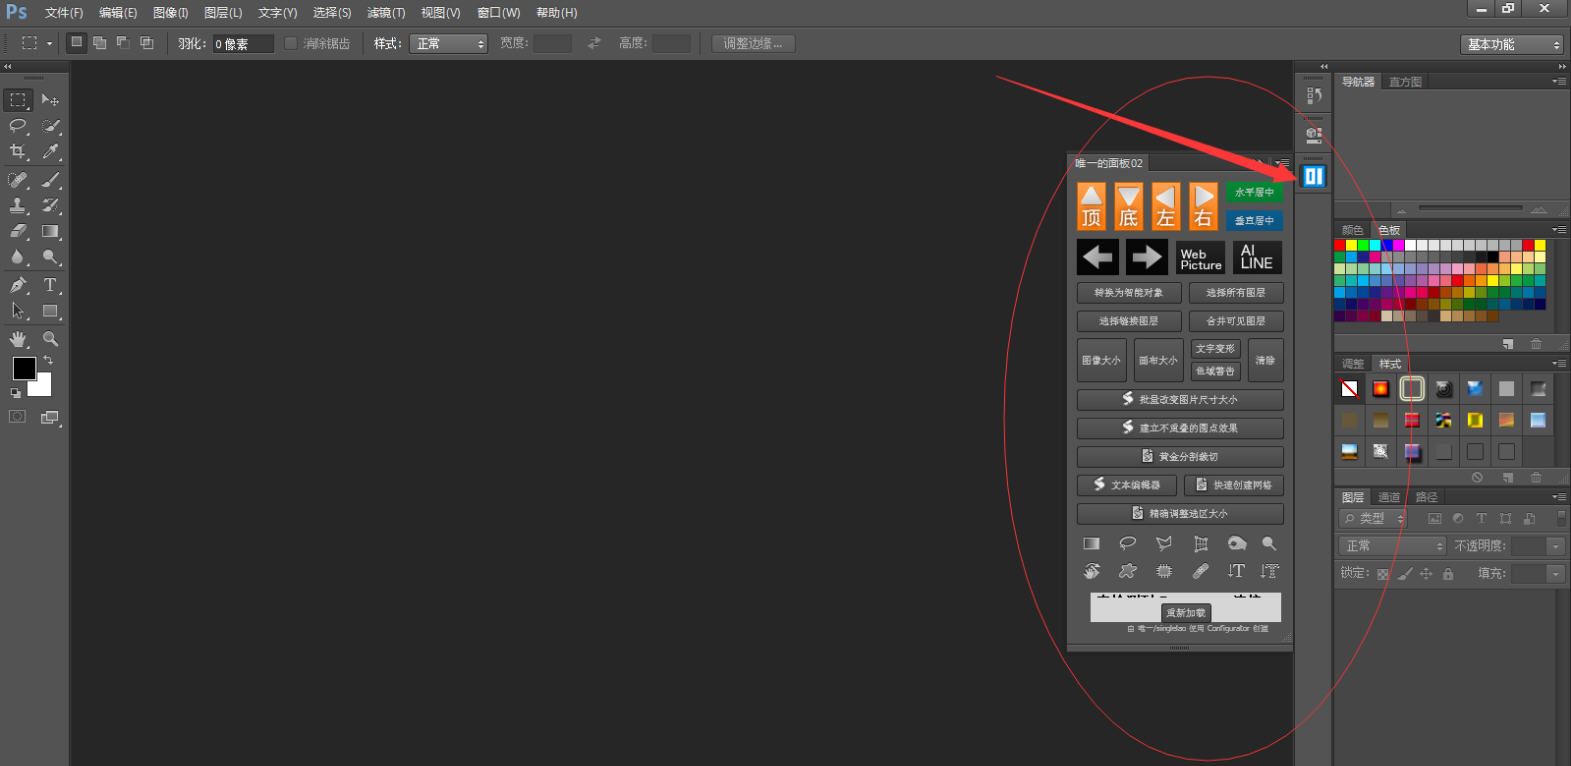Open the 文件(F) menu
Screen dimensions: 1571x766
tap(64, 13)
